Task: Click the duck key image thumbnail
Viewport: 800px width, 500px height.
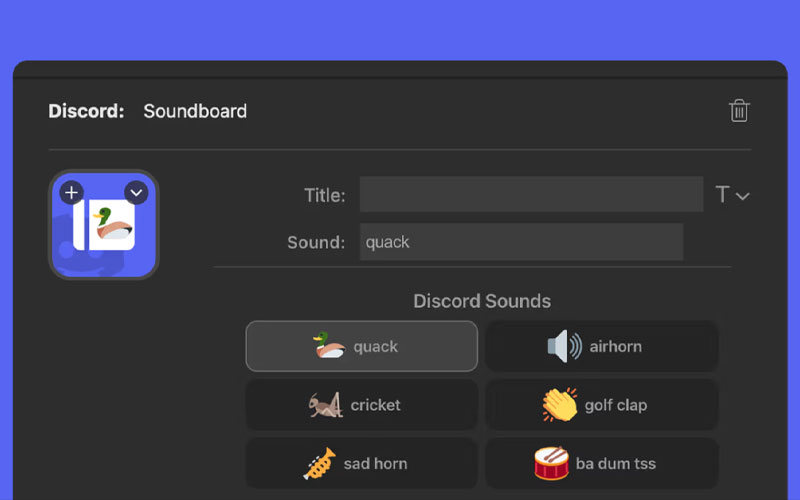Action: click(x=104, y=225)
